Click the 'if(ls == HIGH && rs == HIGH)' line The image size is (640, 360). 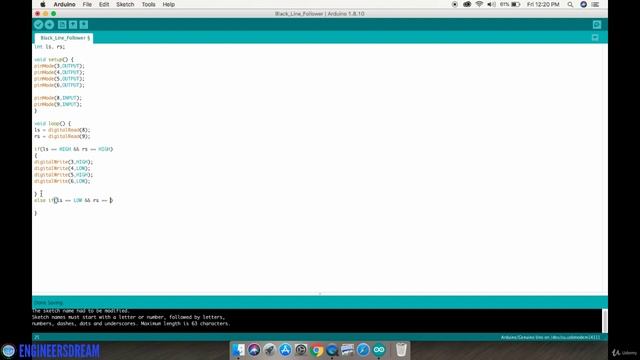click(73, 149)
